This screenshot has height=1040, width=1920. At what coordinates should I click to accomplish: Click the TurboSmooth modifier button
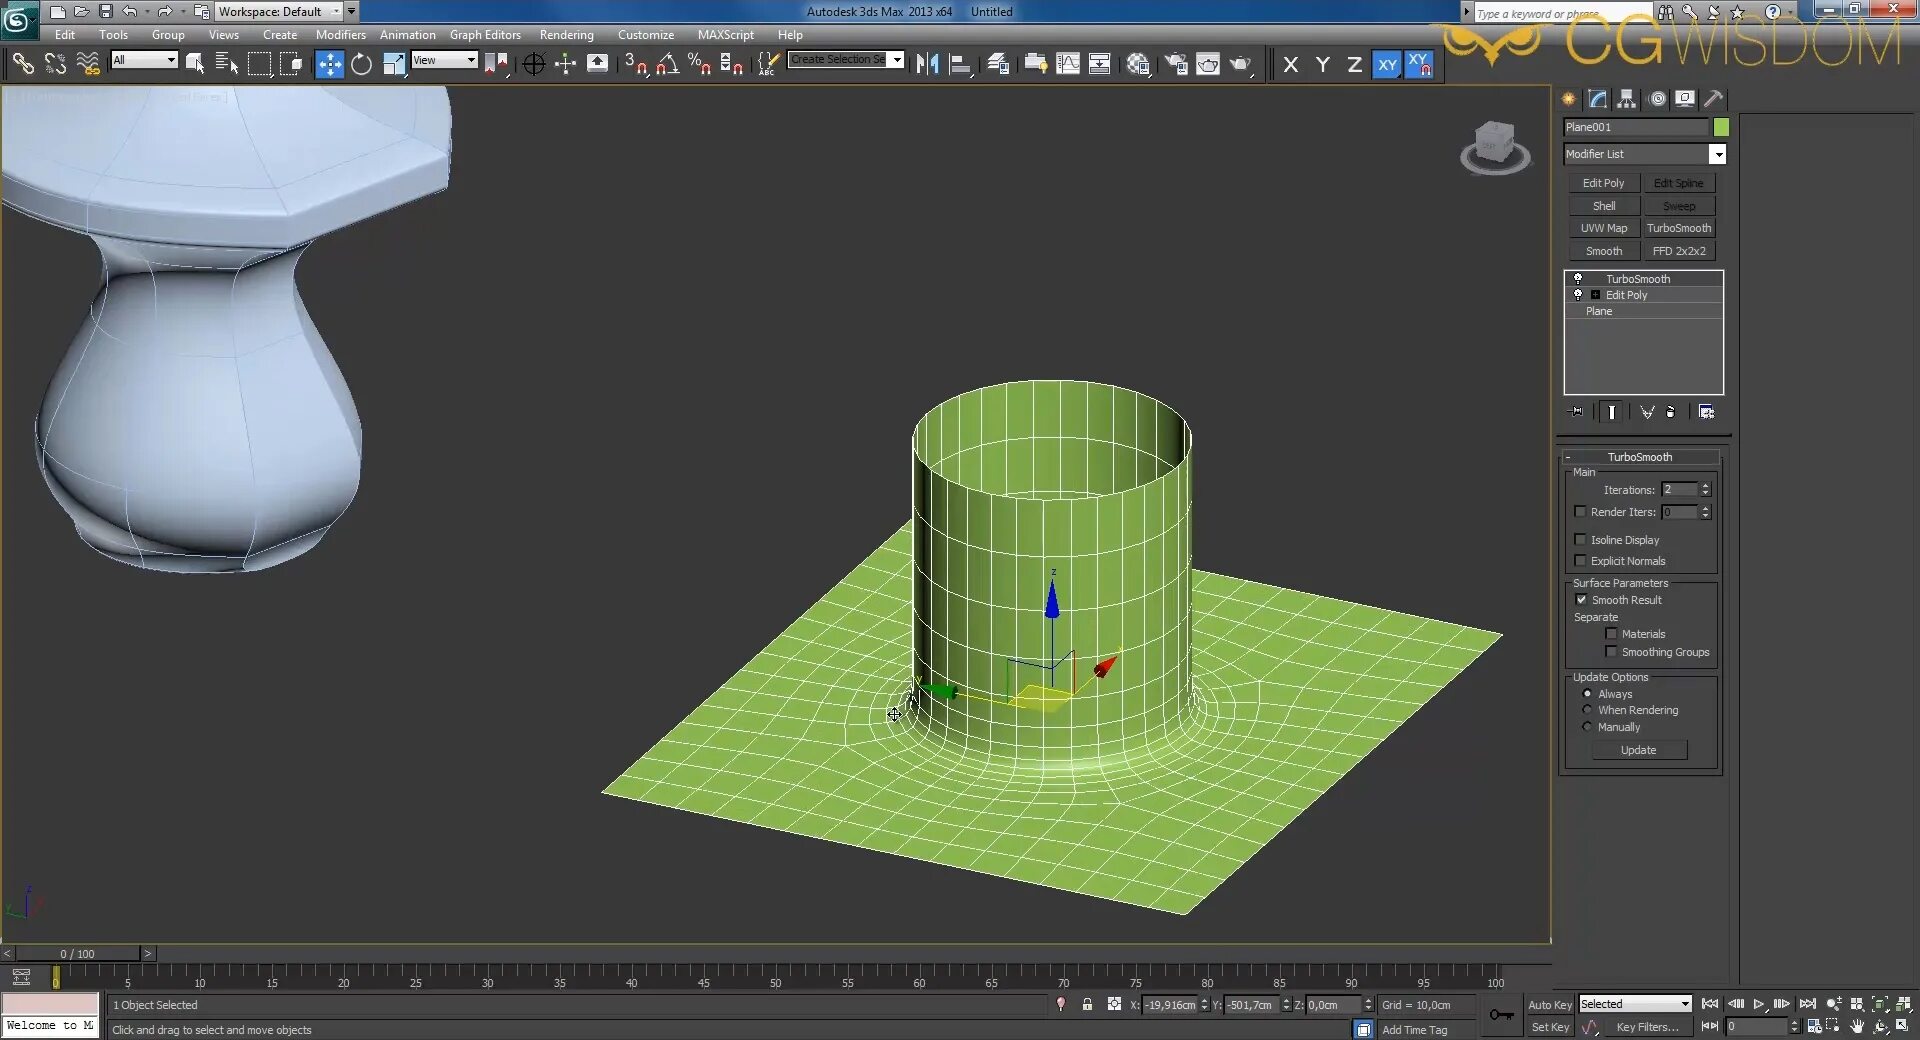(x=1678, y=228)
